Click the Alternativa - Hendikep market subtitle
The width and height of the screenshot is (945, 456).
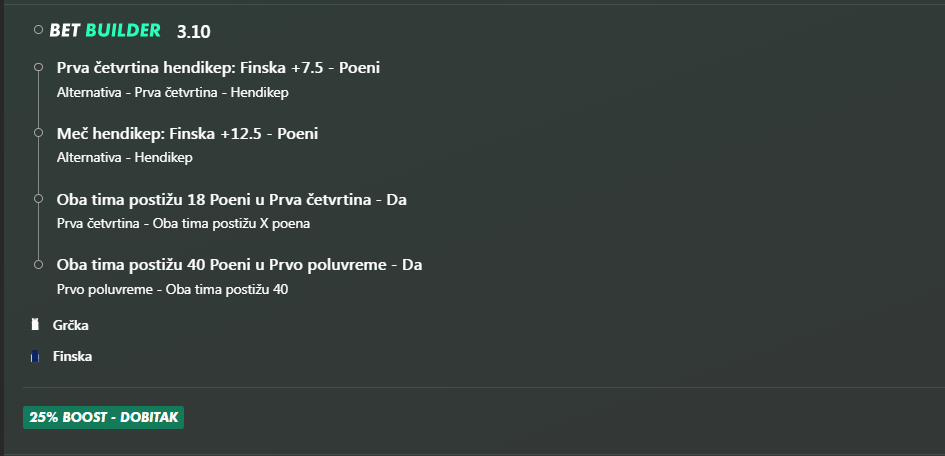point(125,158)
